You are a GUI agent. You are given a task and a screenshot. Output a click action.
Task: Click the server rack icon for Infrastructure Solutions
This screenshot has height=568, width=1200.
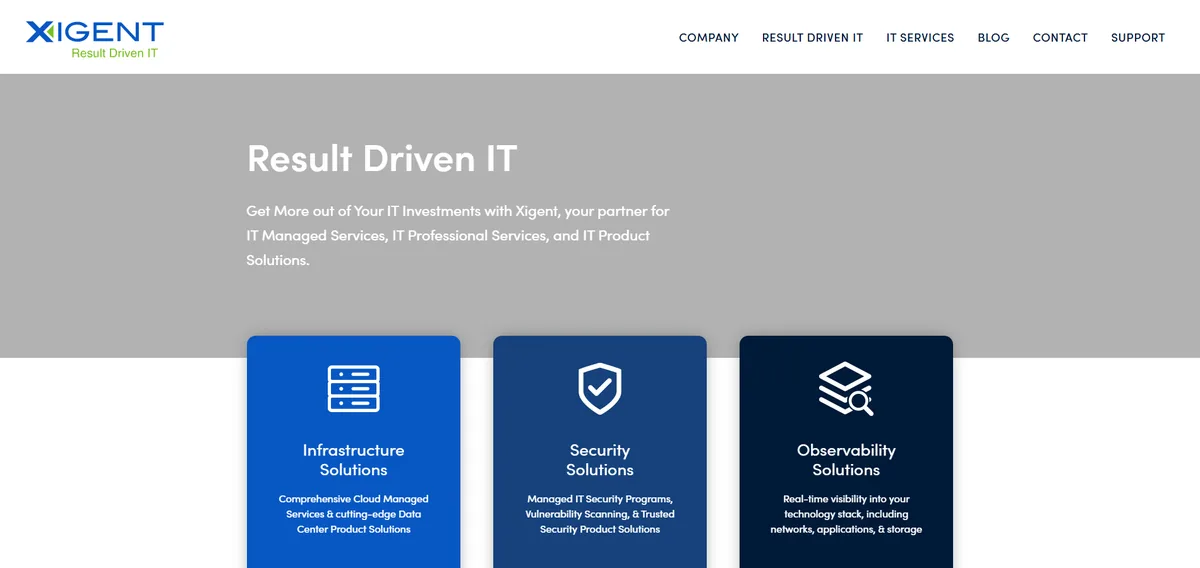click(354, 389)
